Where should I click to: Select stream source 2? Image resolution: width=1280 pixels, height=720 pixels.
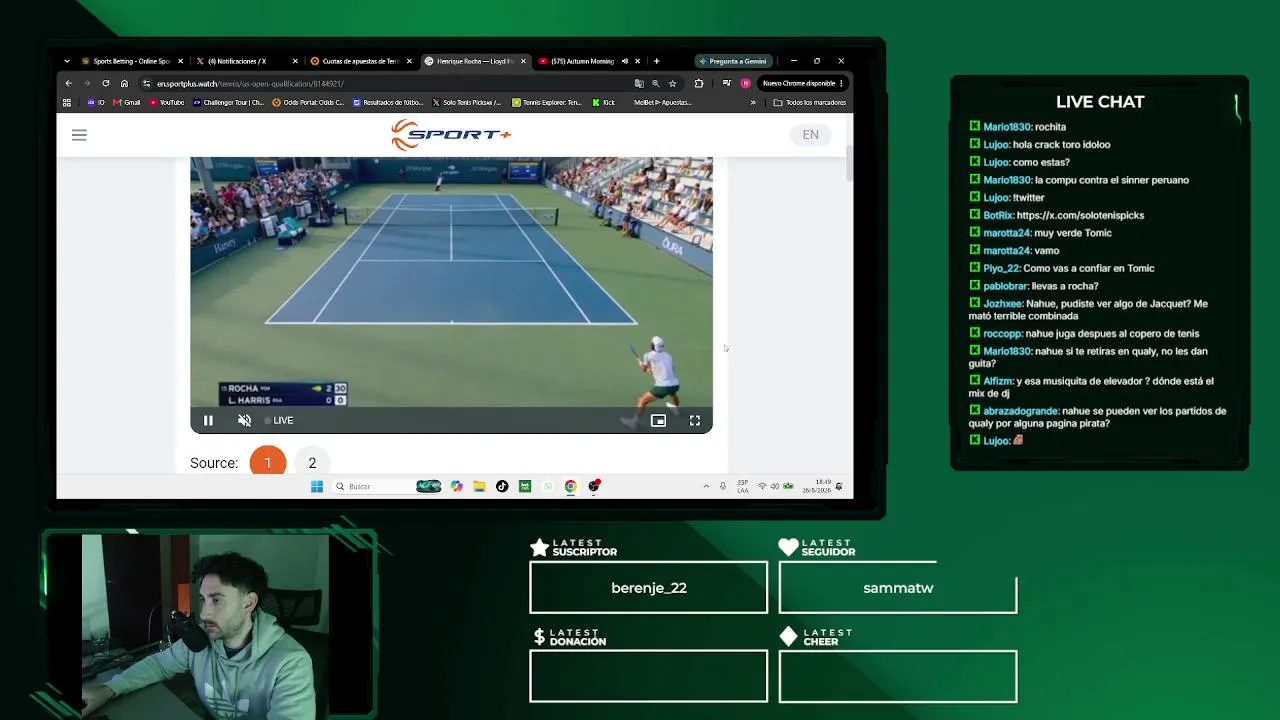[x=312, y=463]
